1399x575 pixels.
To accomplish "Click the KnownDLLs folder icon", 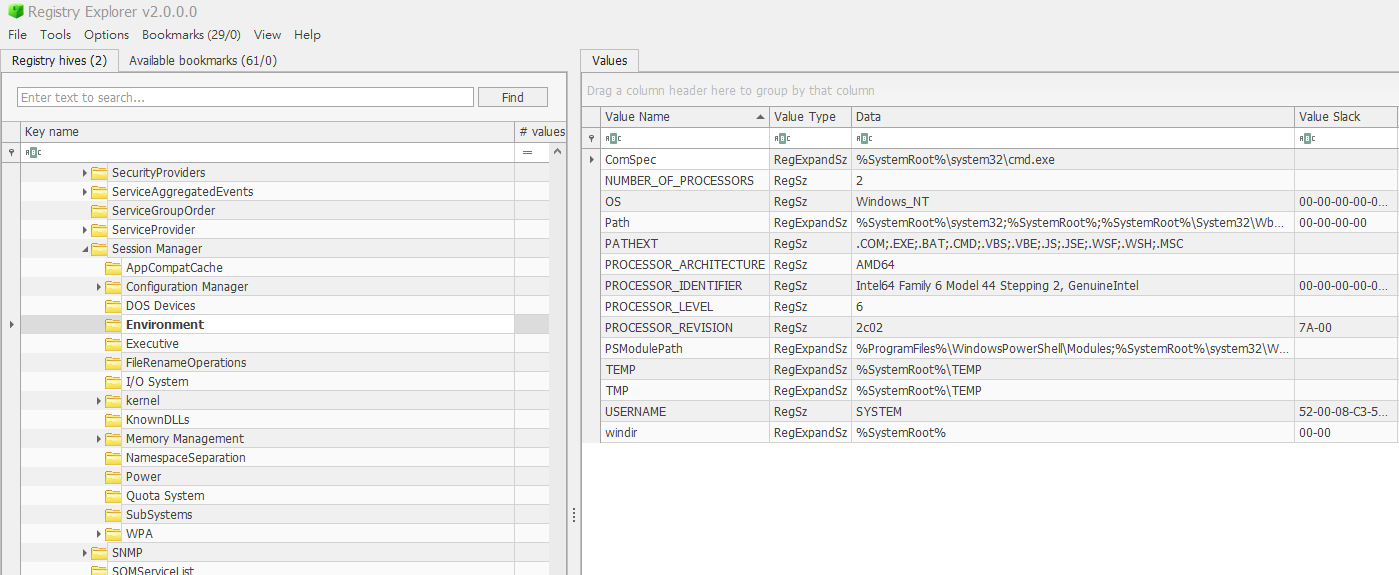I will (x=113, y=420).
